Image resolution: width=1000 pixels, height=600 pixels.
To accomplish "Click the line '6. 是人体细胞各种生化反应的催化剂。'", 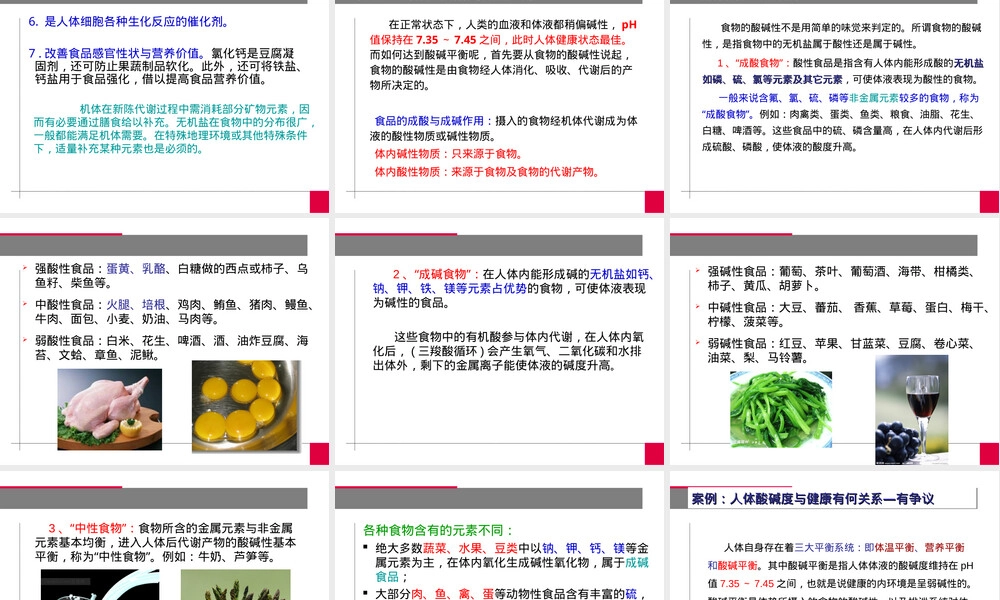I will pyautogui.click(x=129, y=22).
